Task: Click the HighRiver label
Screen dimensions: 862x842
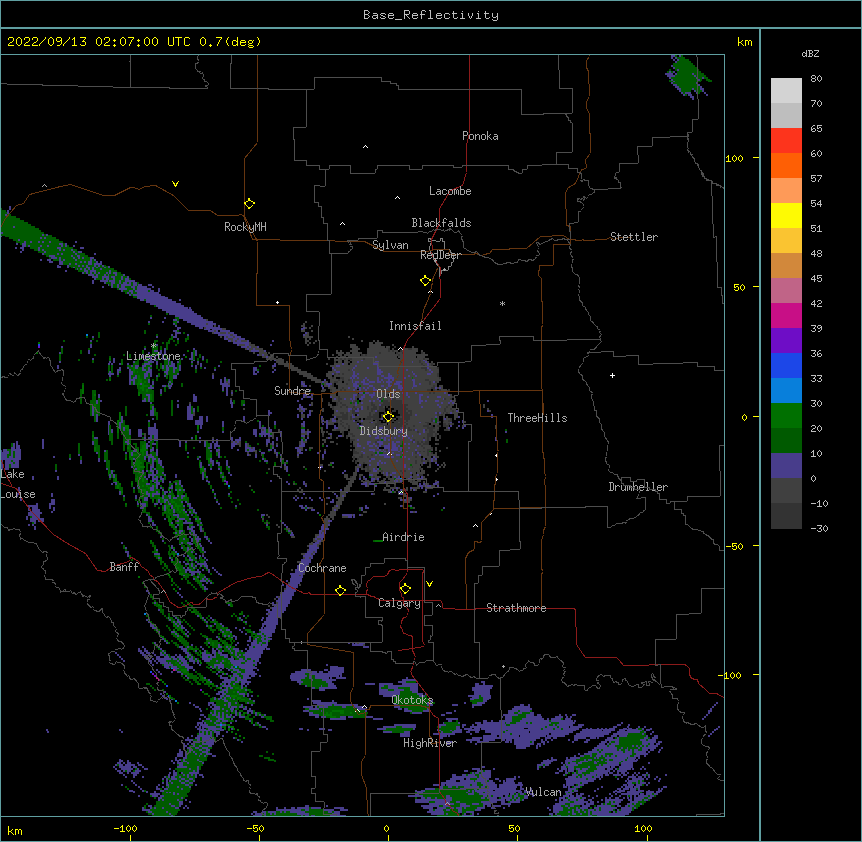Action: [x=430, y=743]
